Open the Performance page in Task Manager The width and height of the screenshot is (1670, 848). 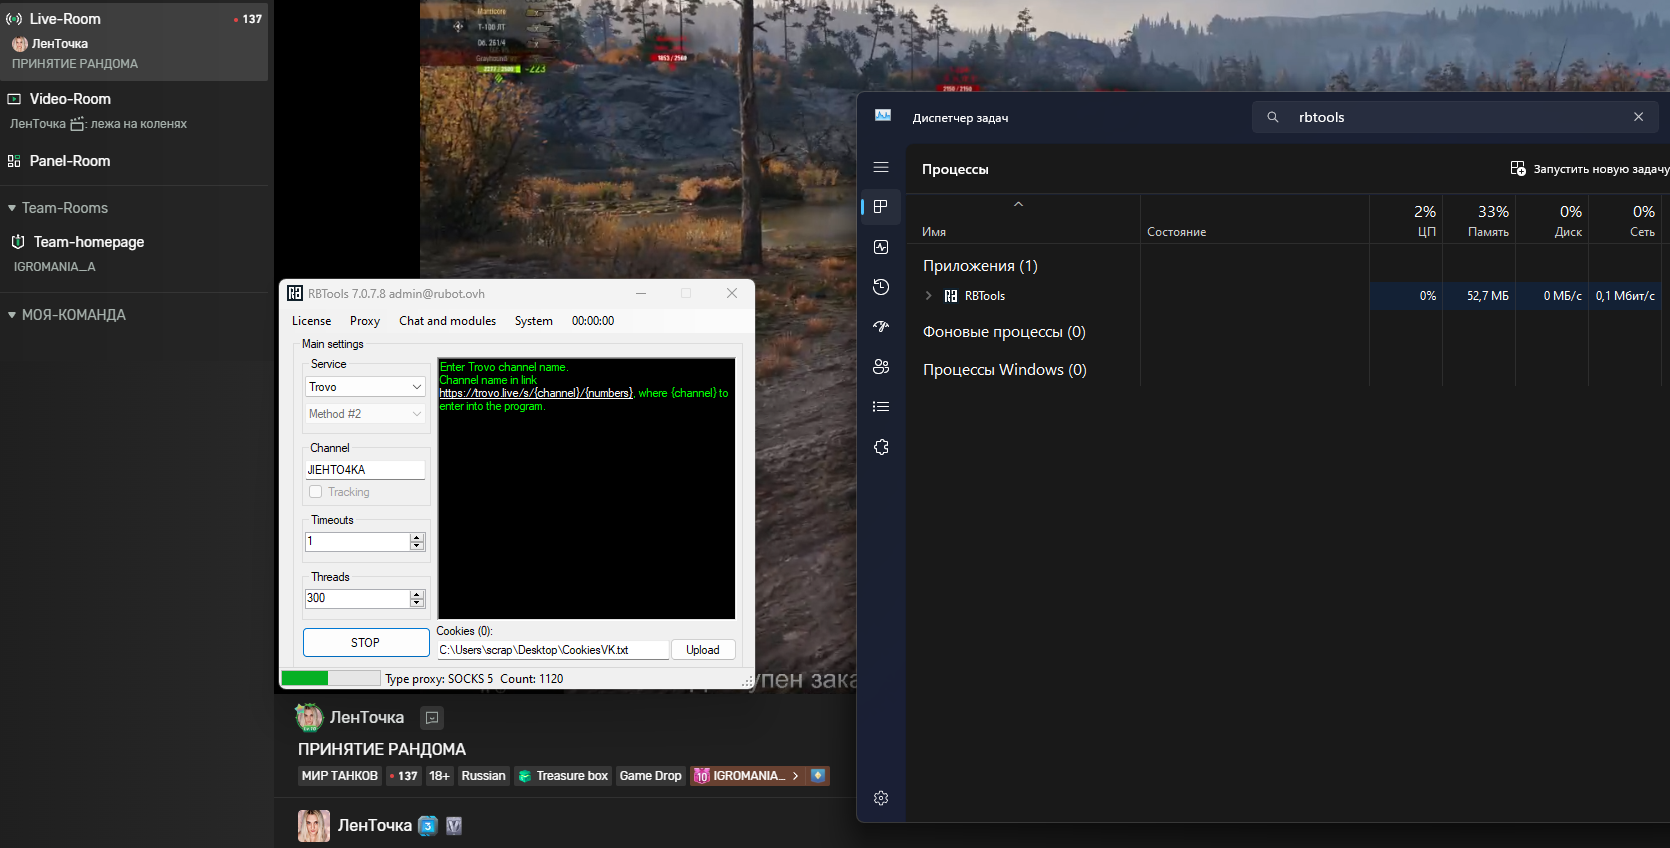pyautogui.click(x=881, y=247)
